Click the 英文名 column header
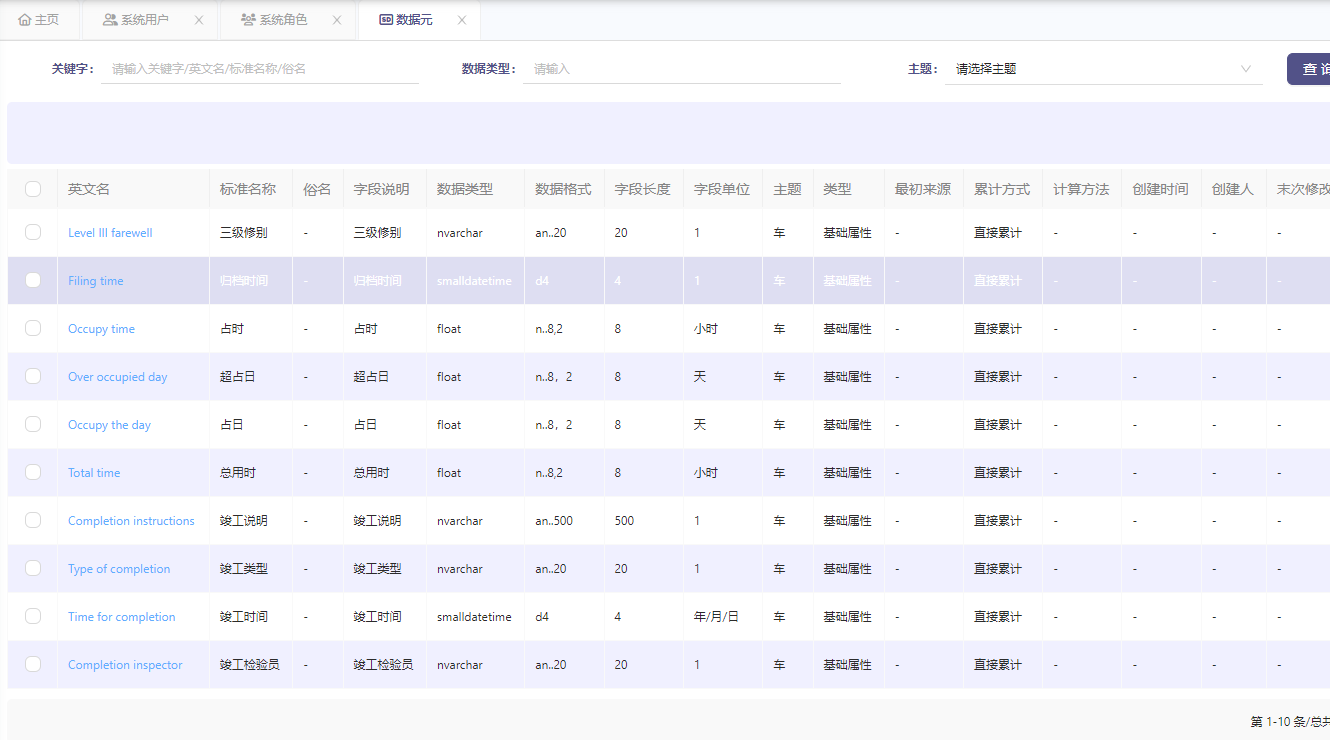 pyautogui.click(x=133, y=189)
